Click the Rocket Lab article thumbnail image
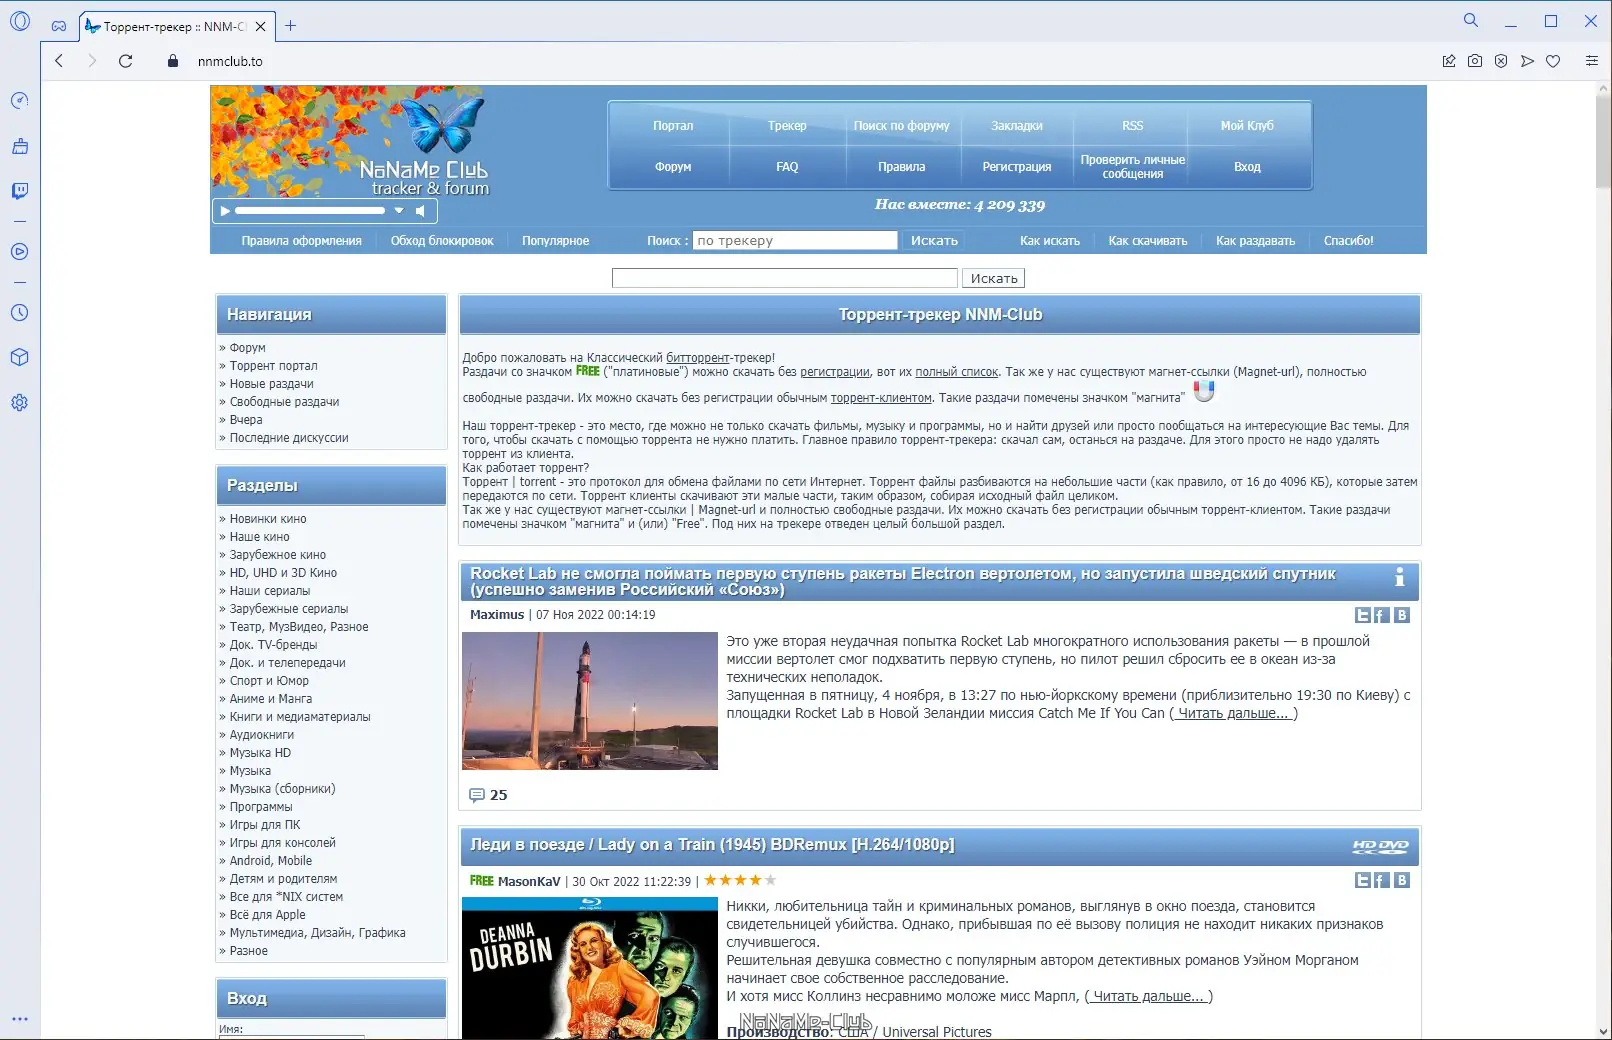1612x1040 pixels. 590,701
